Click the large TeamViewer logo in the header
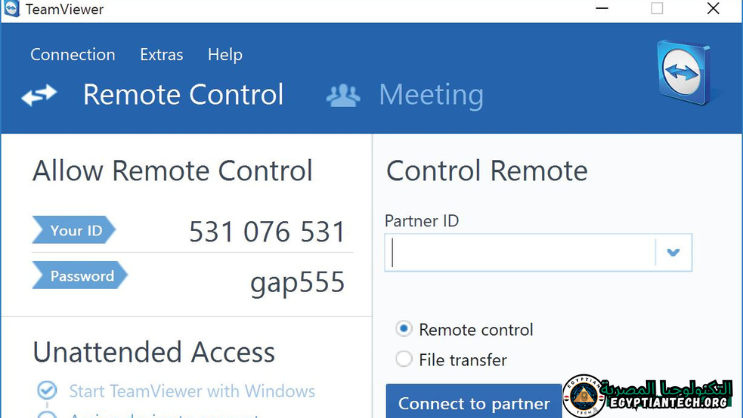Viewport: 743px width, 418px height. coord(684,74)
